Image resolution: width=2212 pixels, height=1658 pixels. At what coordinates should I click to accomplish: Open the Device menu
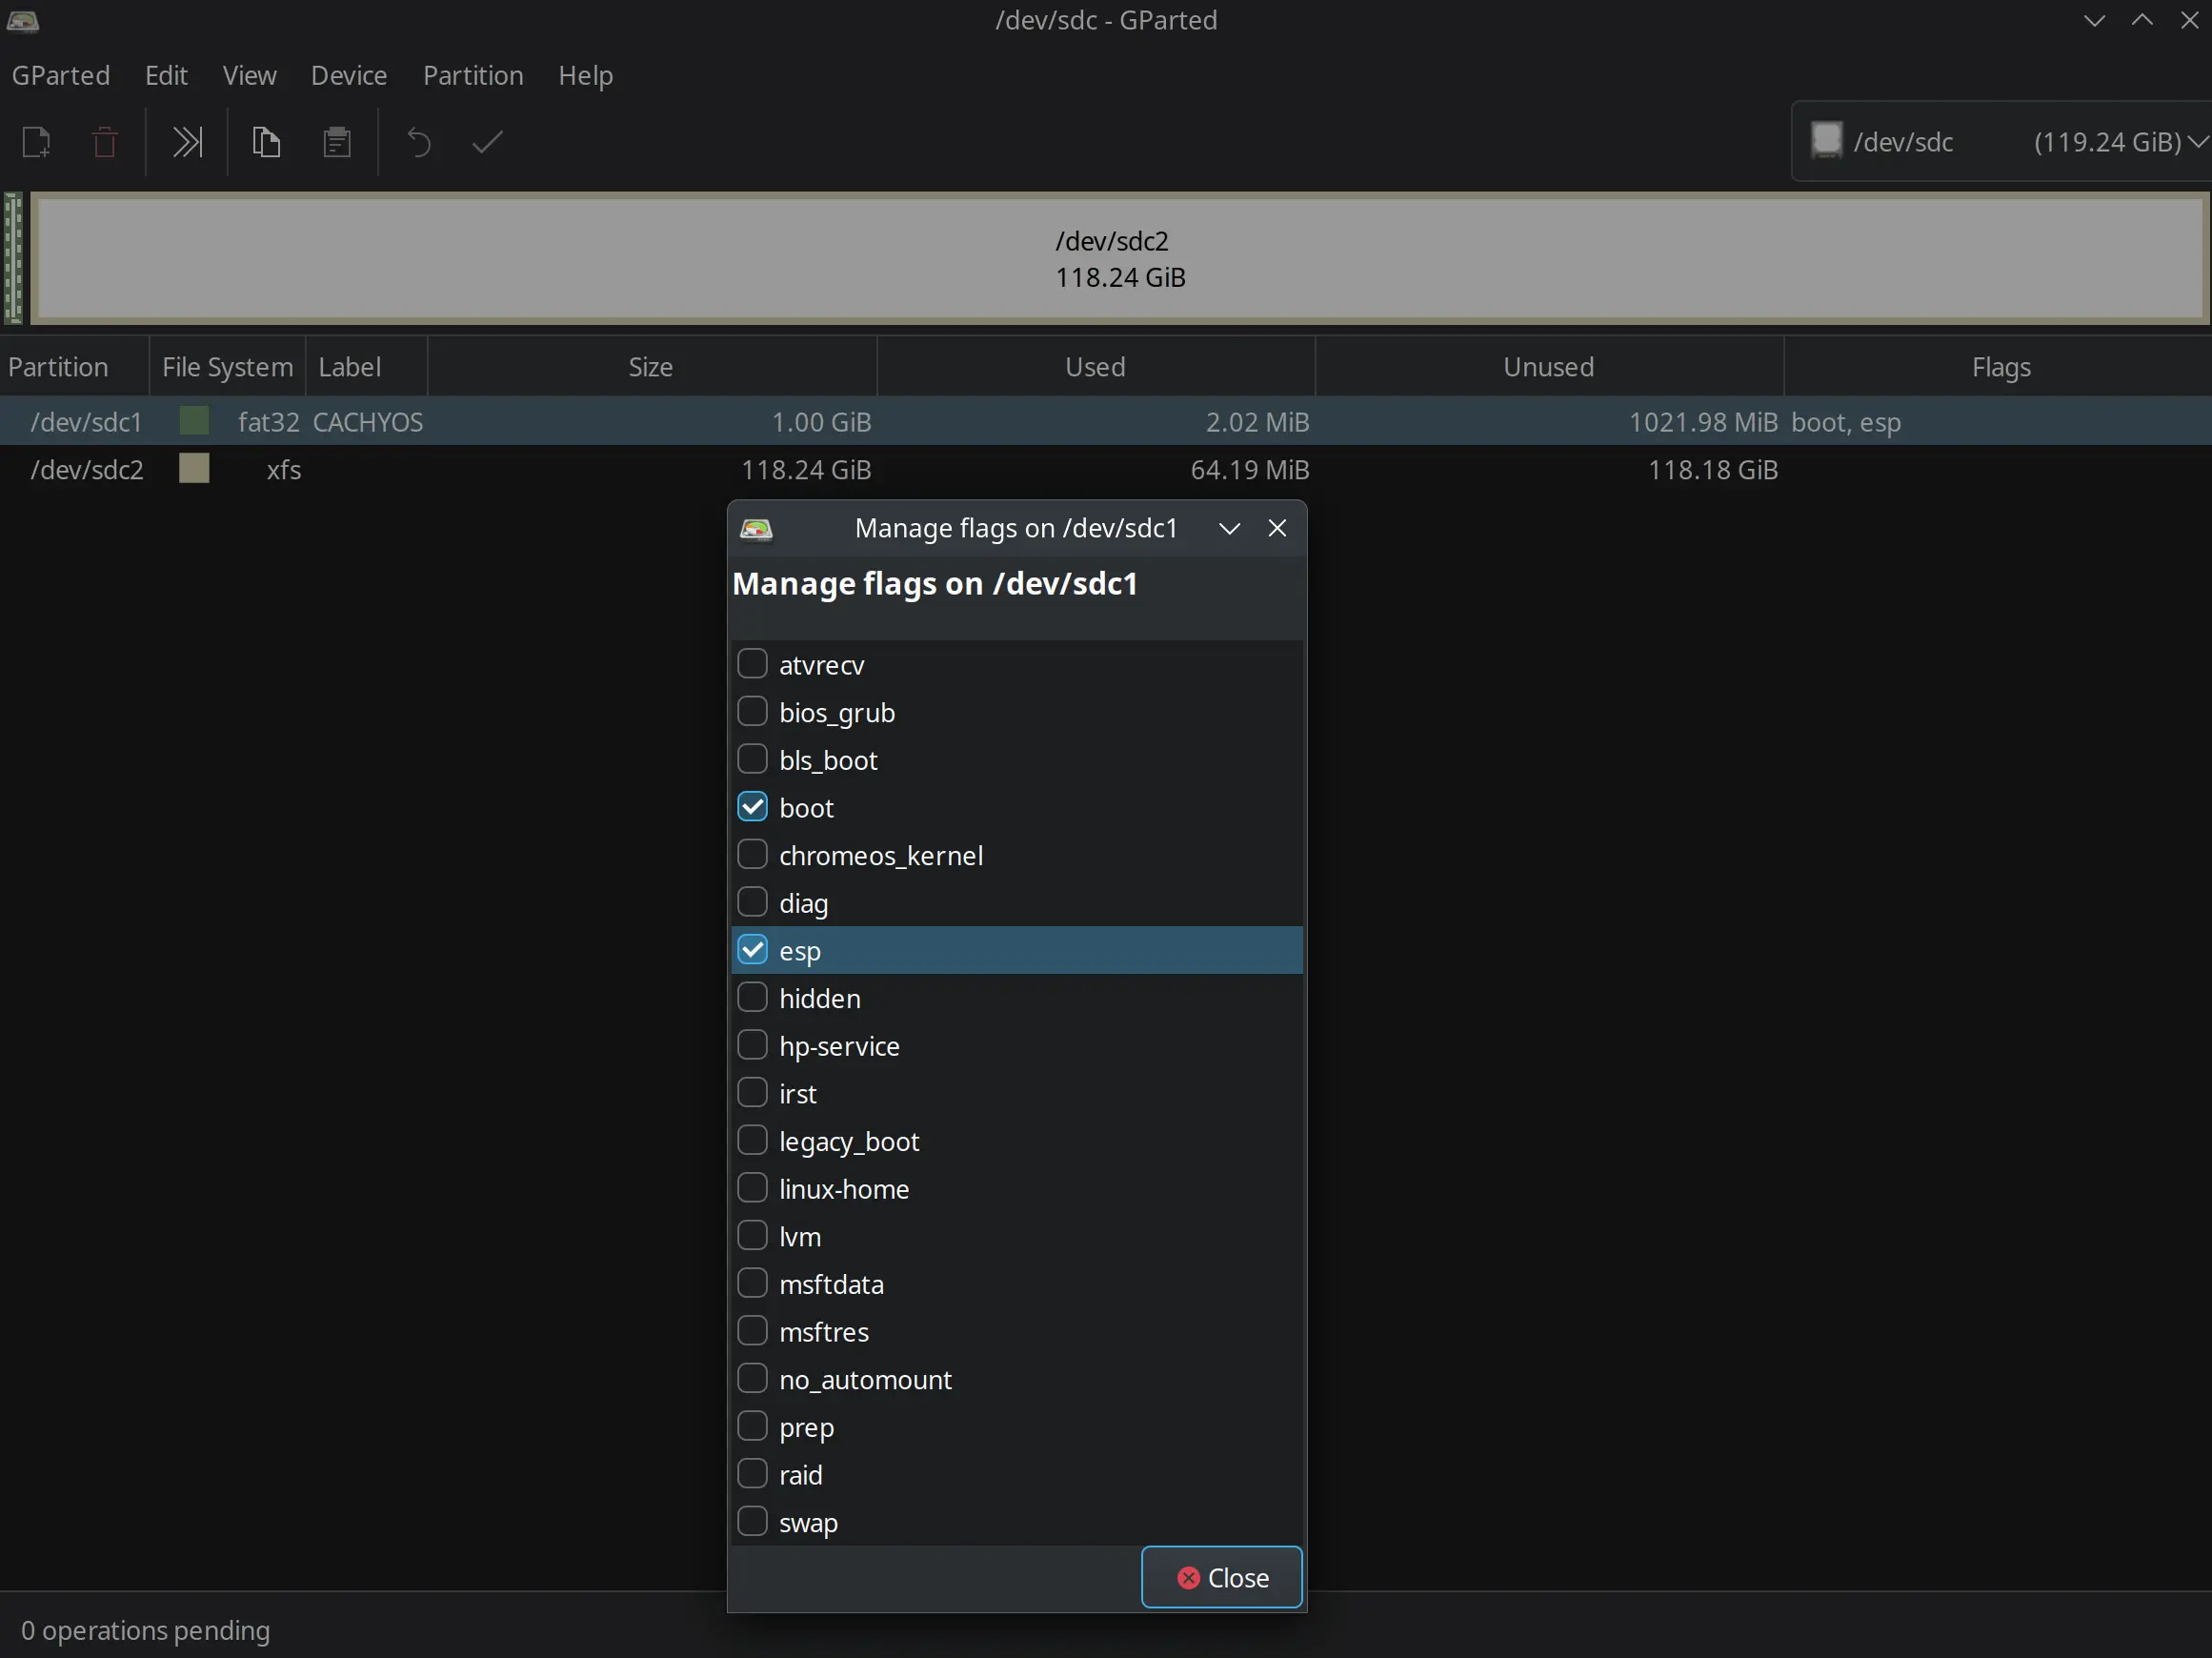tap(349, 75)
